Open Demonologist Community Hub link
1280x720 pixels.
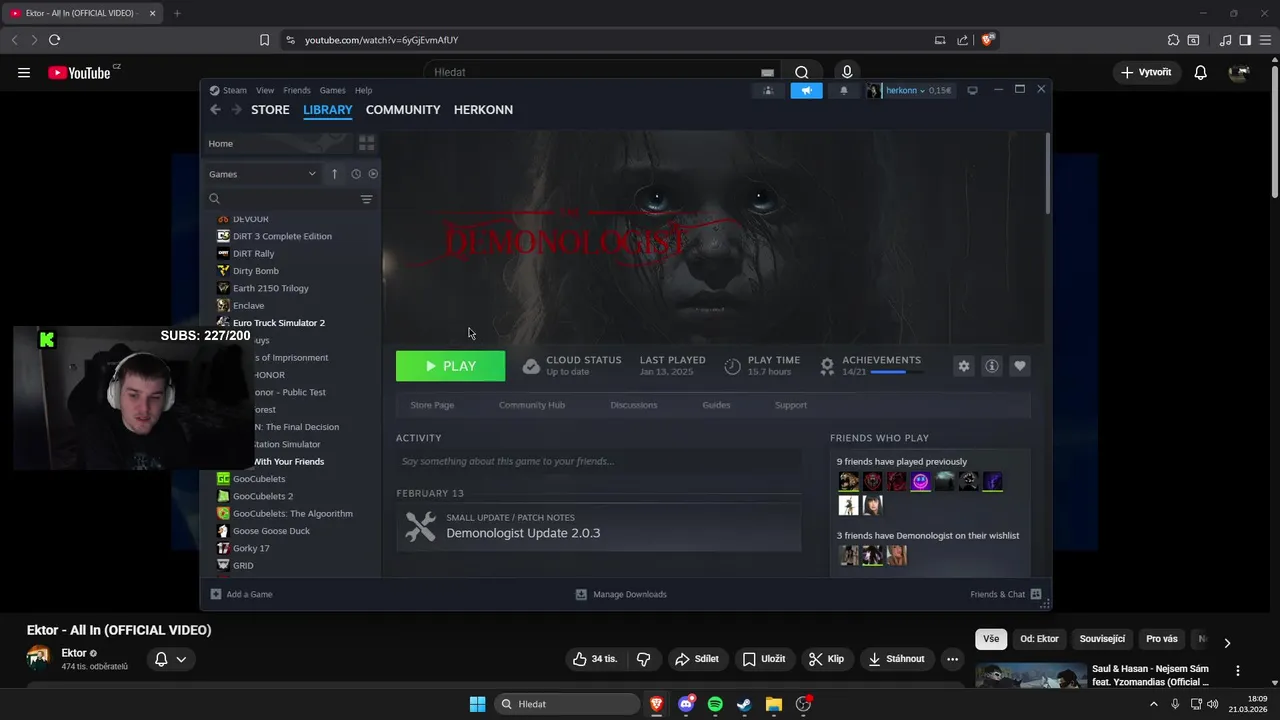(532, 405)
